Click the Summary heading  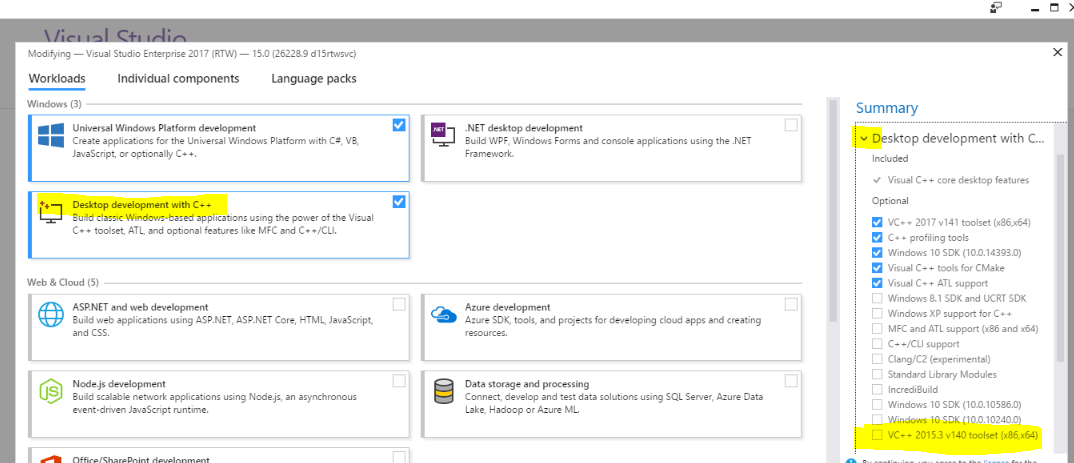[x=886, y=108]
